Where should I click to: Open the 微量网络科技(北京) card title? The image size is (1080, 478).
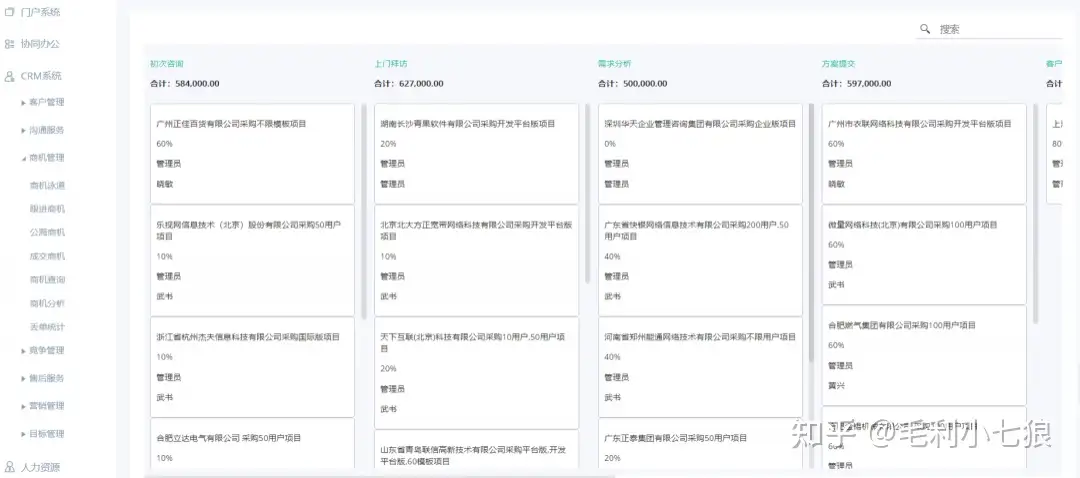913,225
